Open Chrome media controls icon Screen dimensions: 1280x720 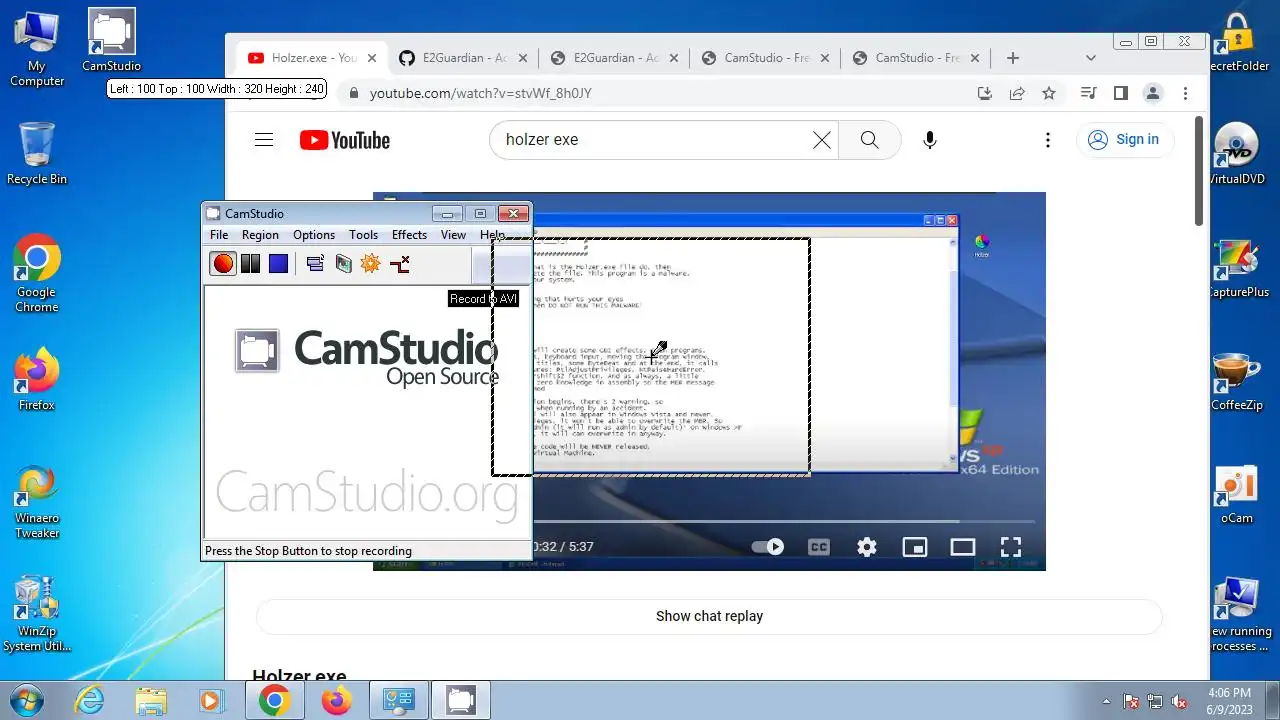click(1089, 93)
